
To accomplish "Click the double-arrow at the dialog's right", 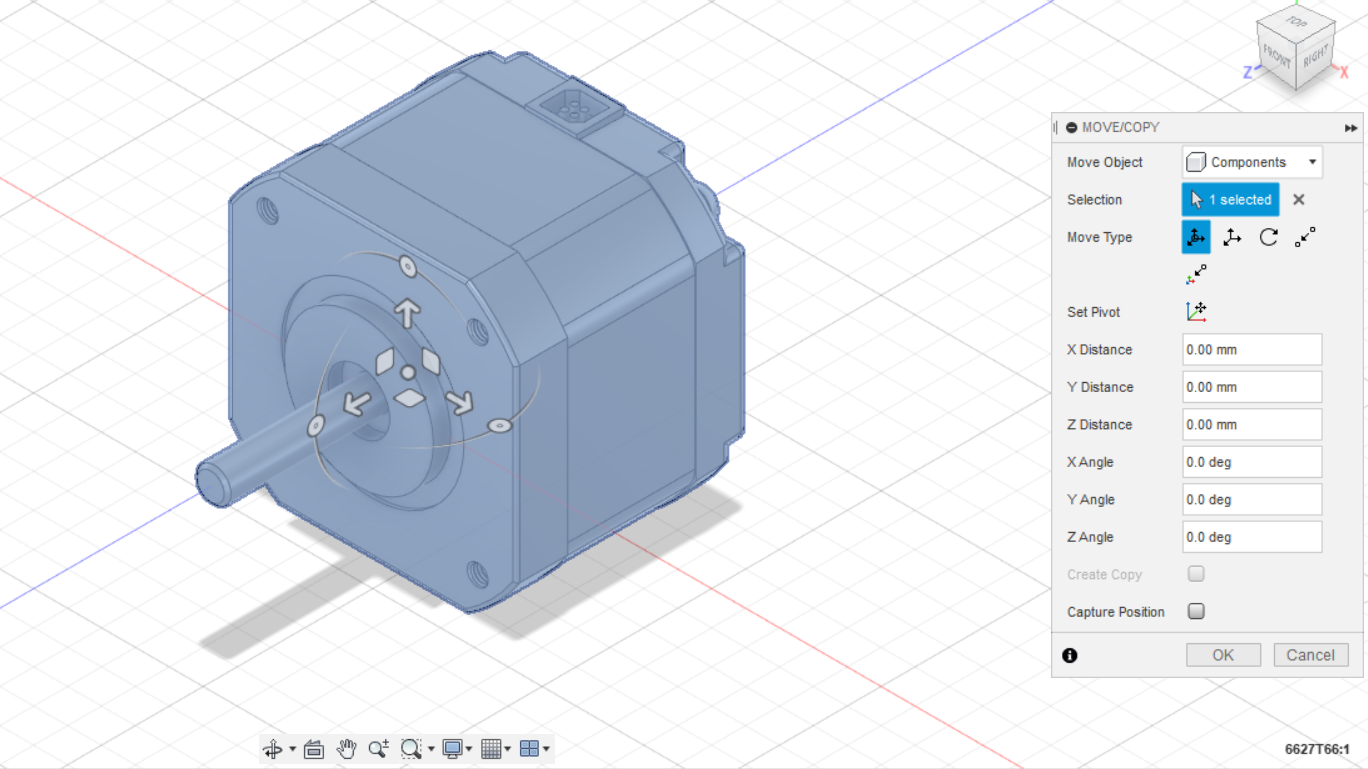I will pyautogui.click(x=1351, y=128).
